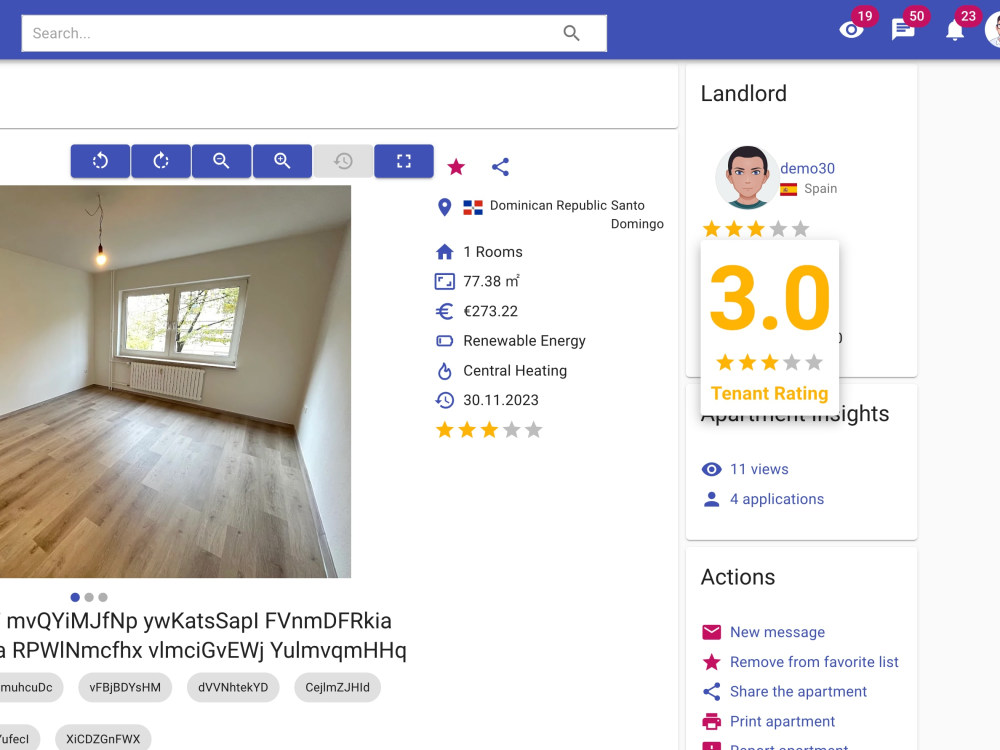This screenshot has height=750, width=1000.
Task: Open landlord demo30 profile link
Action: (x=807, y=168)
